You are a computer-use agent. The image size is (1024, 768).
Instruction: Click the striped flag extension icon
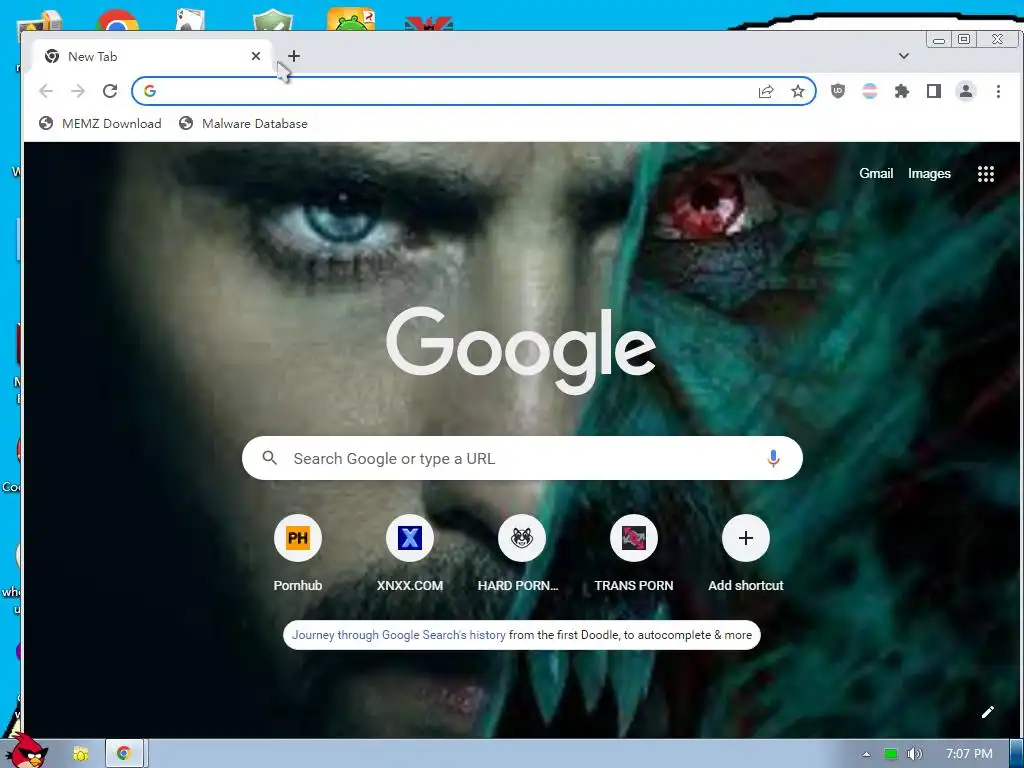870,91
